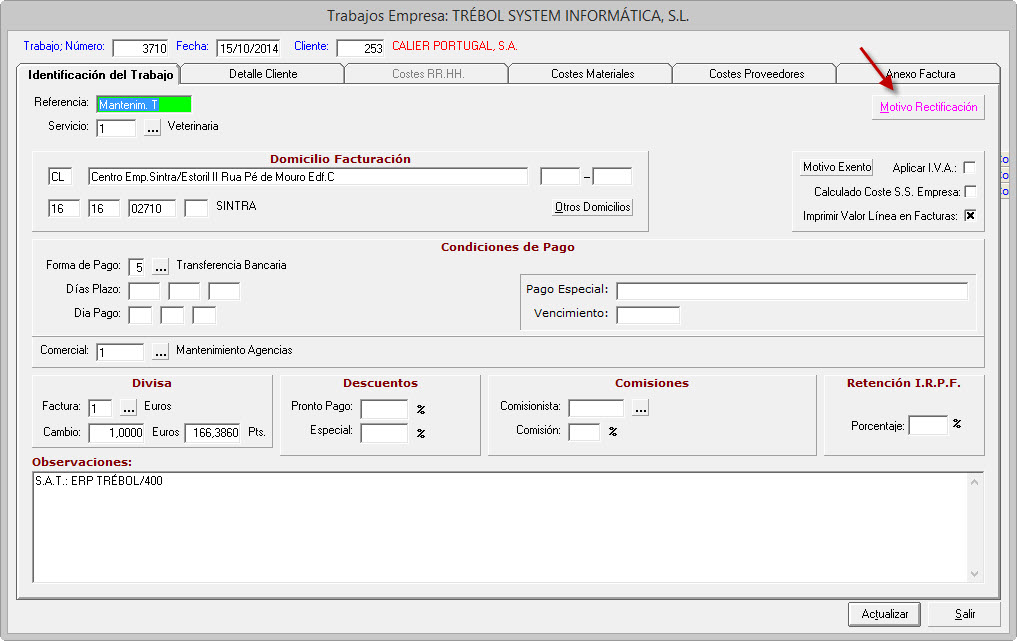Click Observaciones scrollbar up arrow

coord(974,482)
